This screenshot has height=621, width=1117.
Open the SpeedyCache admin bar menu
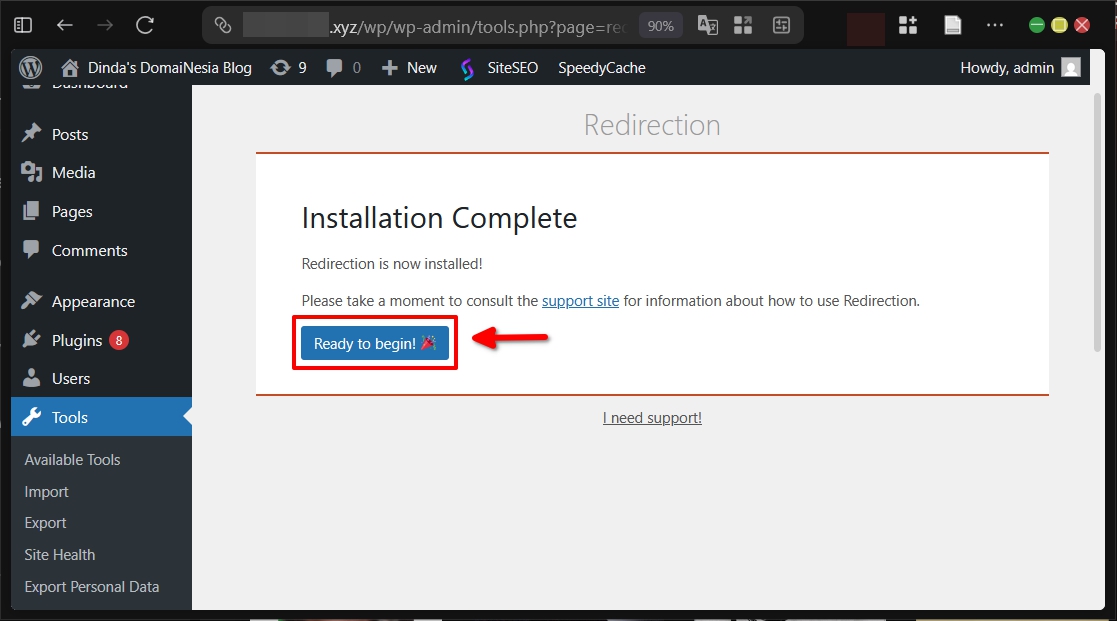tap(601, 67)
